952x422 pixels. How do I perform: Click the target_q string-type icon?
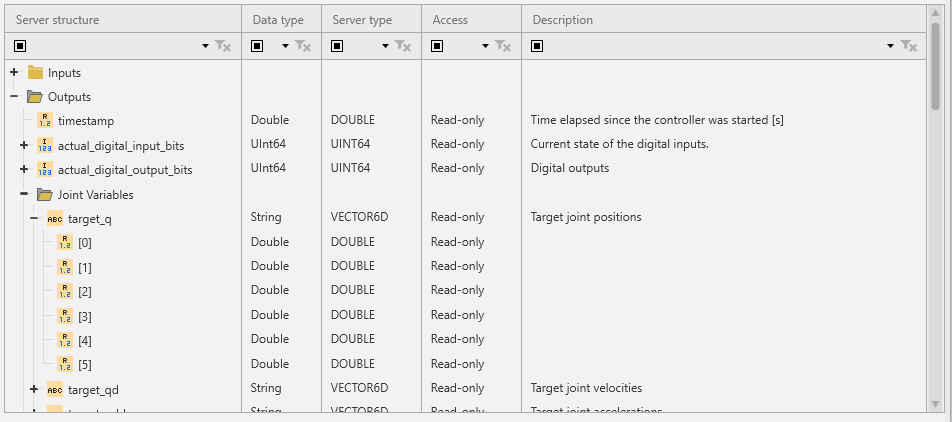(x=55, y=218)
